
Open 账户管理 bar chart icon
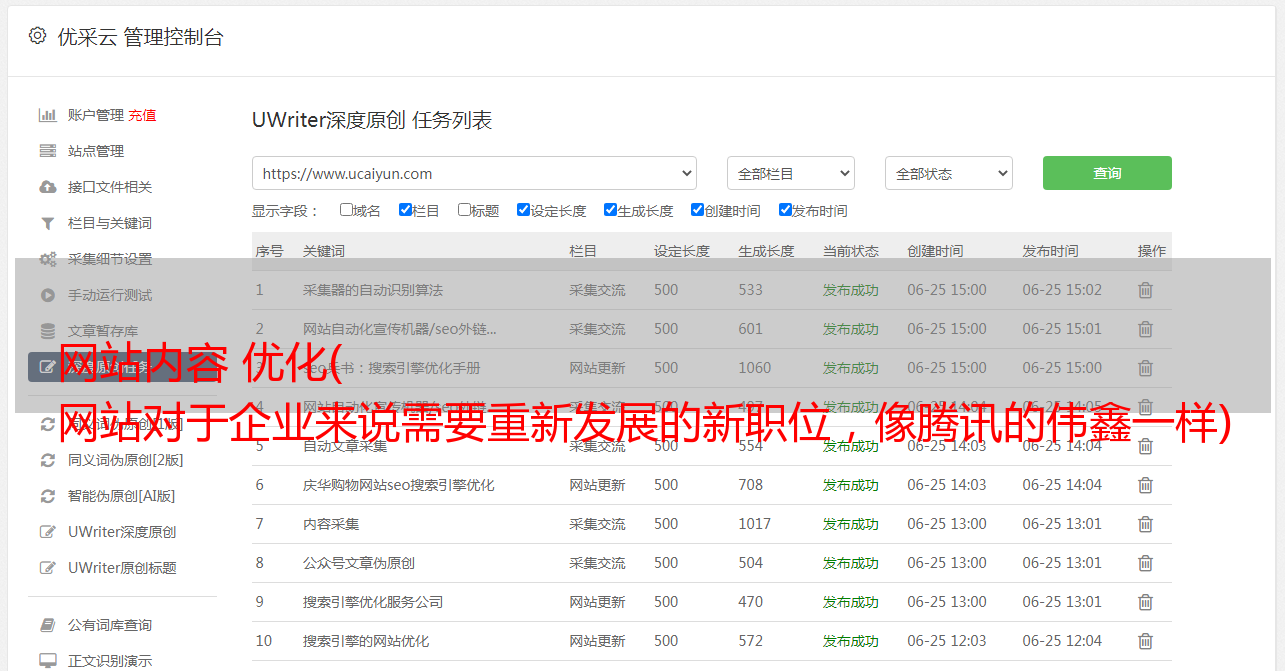47,115
